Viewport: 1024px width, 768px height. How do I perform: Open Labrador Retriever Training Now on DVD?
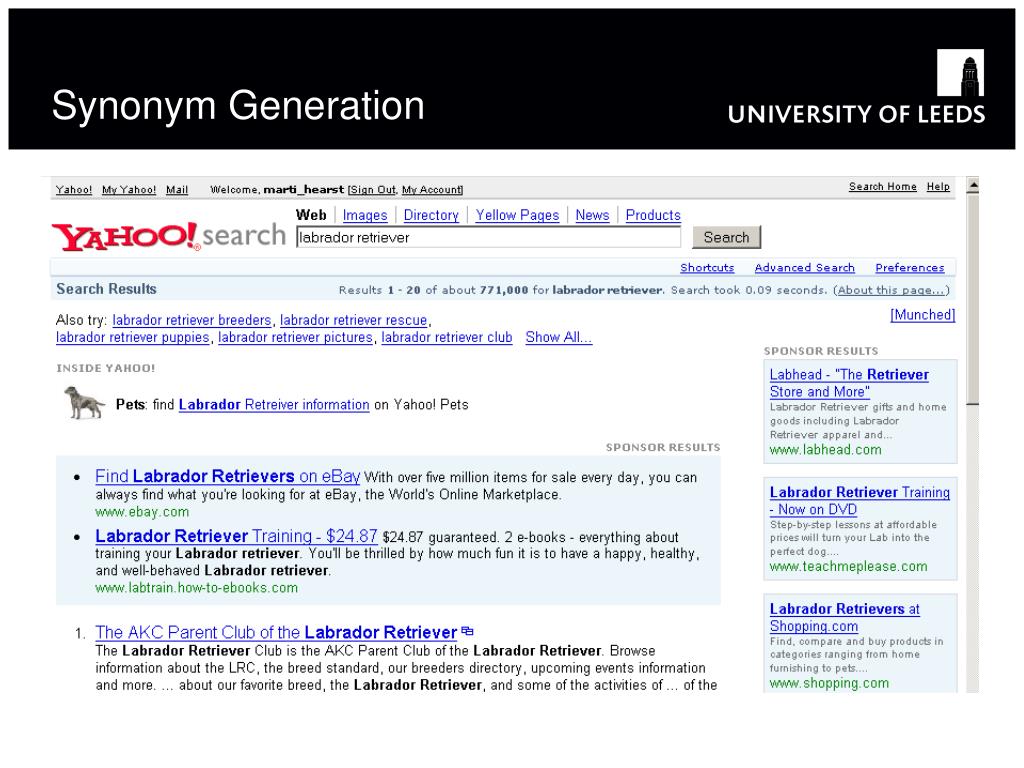859,500
